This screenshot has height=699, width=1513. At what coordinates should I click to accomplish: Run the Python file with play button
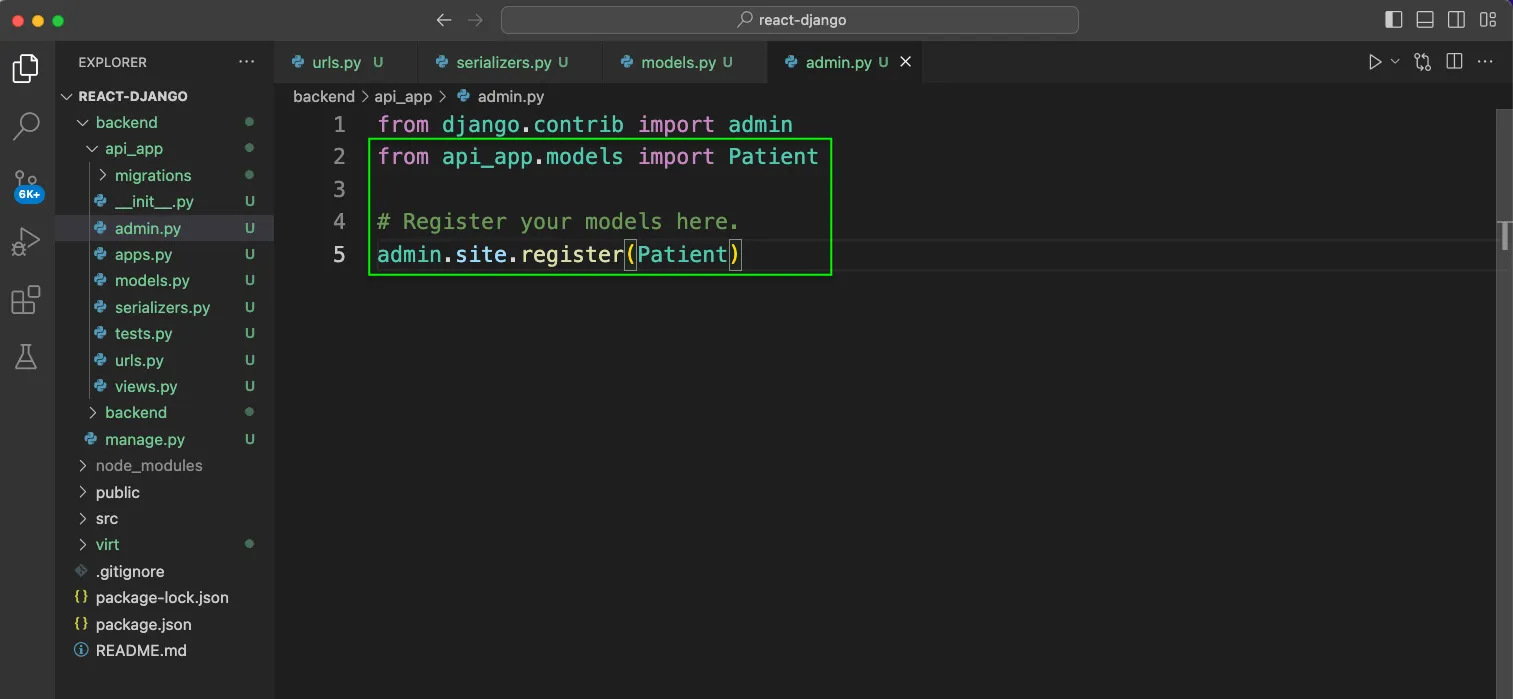[1375, 62]
